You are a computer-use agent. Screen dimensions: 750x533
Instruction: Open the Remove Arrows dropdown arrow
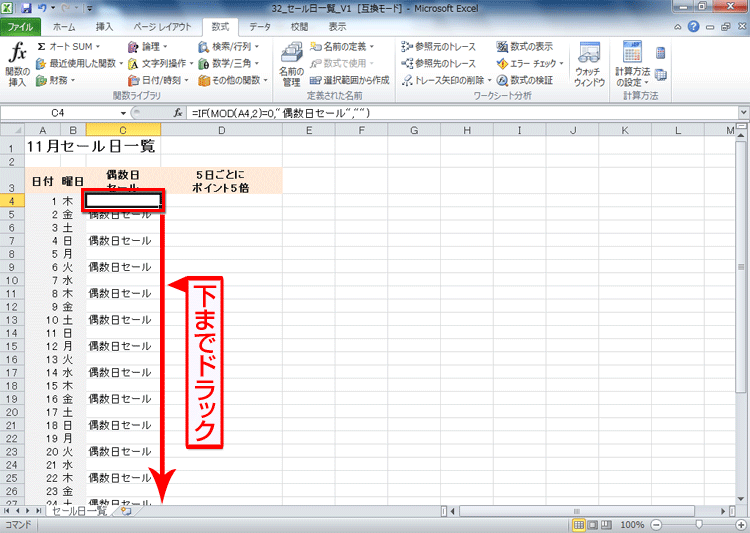click(x=489, y=80)
